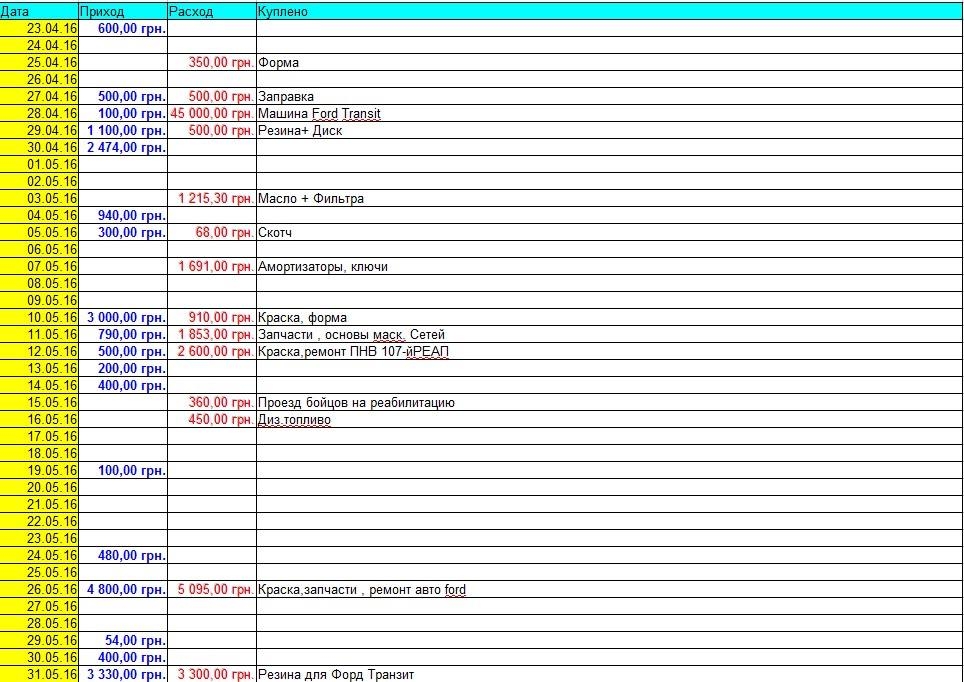Select the 5 095,00 грн. expense cell
Viewport: 964px width, 682px height.
[212, 589]
